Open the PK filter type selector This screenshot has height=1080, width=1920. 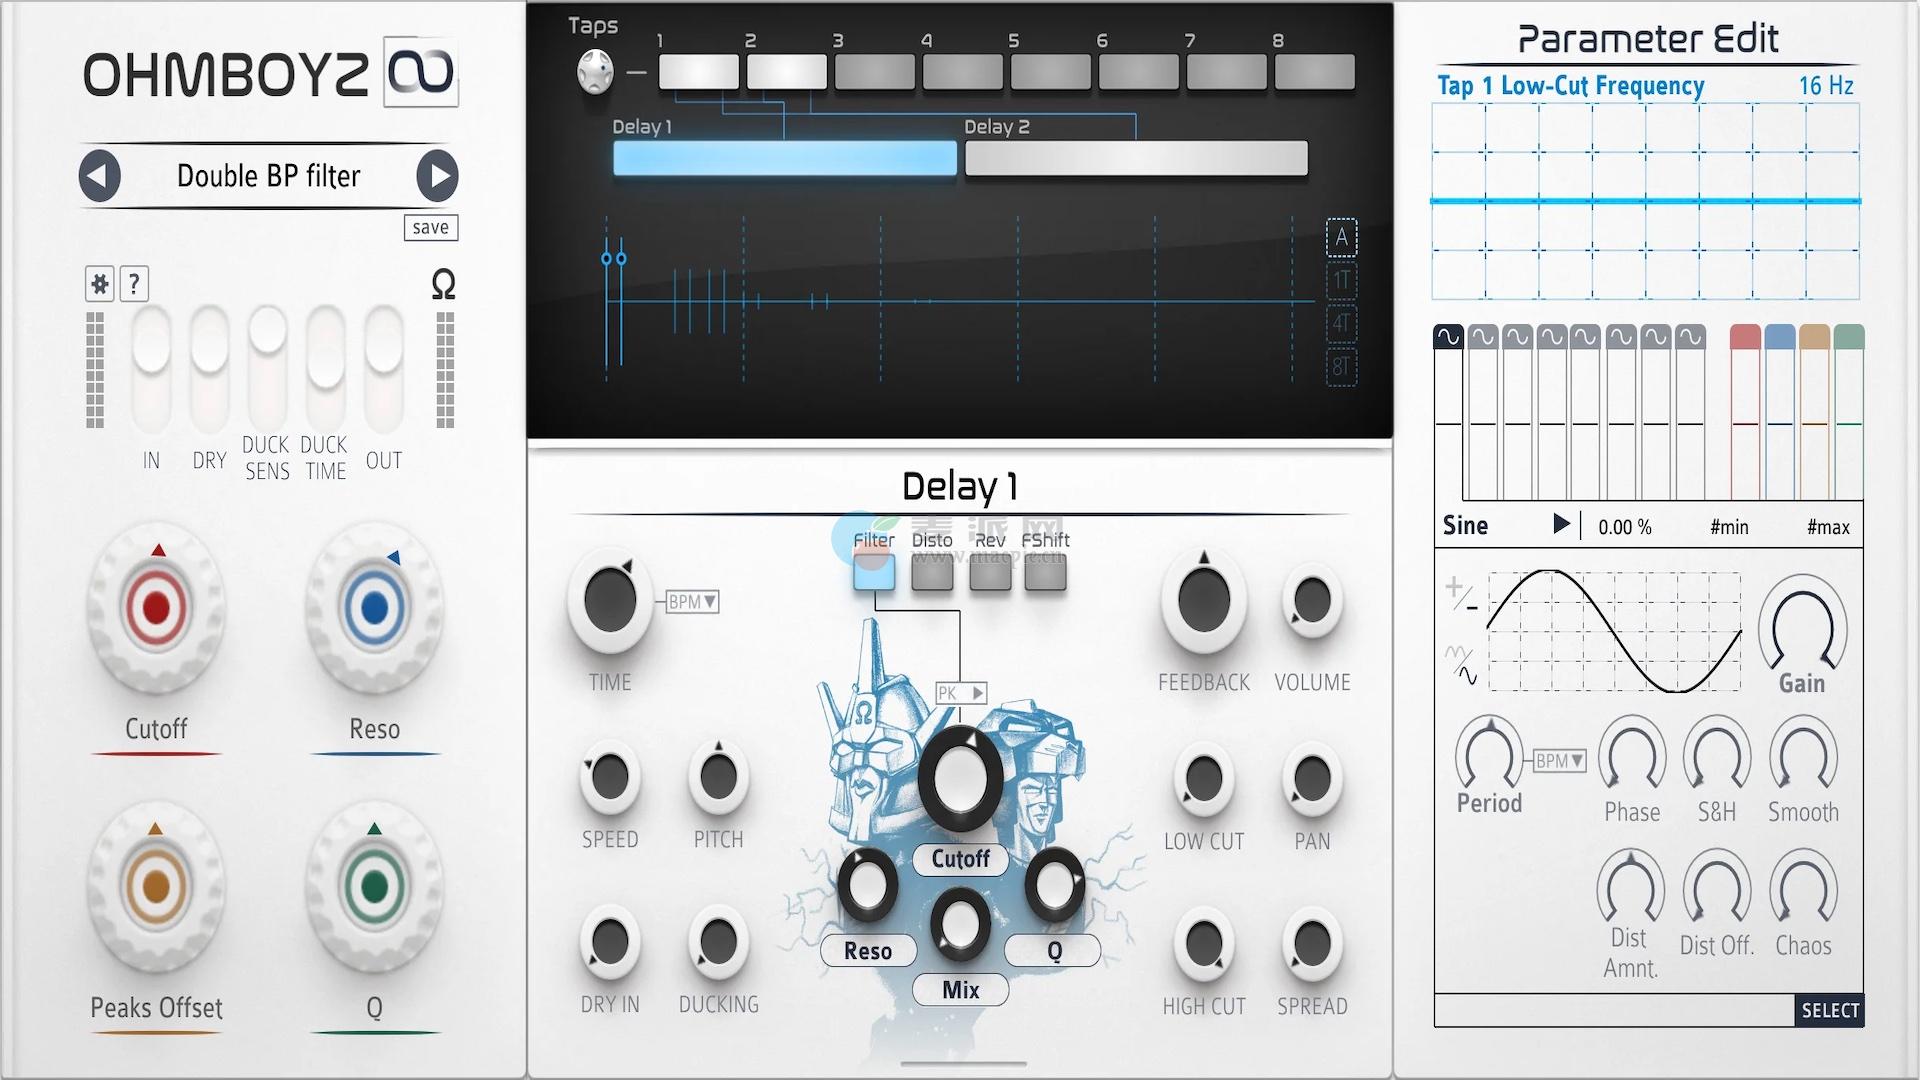[x=961, y=693]
